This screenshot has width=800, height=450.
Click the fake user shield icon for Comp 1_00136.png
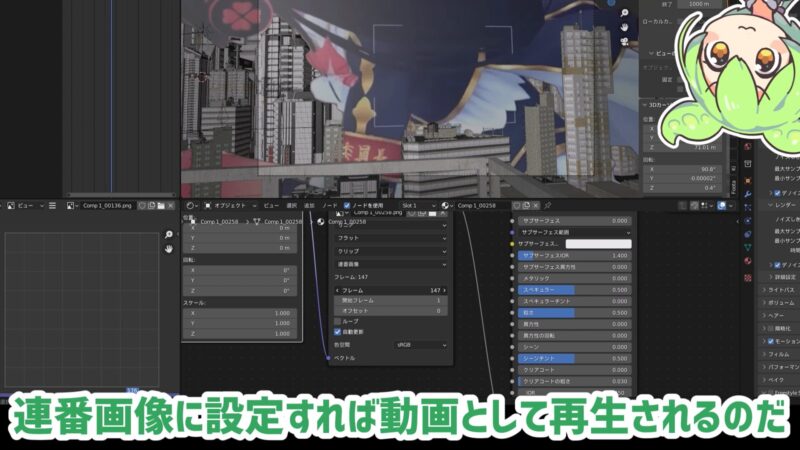point(142,206)
